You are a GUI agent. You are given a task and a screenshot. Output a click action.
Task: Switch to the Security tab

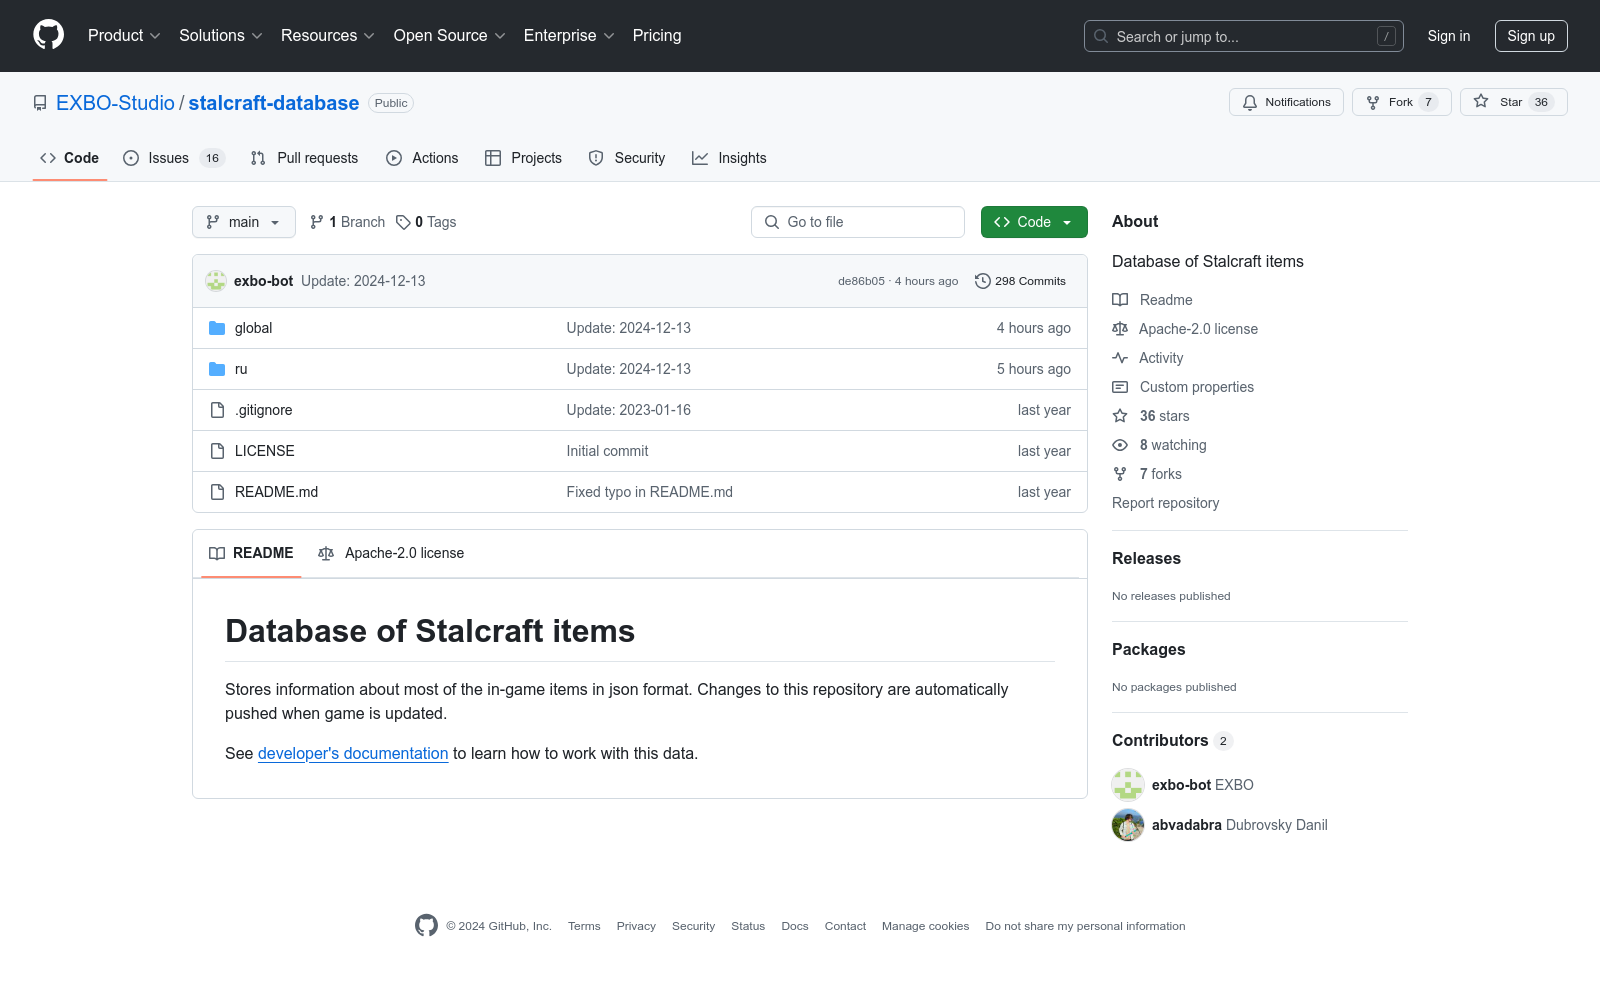tap(627, 158)
